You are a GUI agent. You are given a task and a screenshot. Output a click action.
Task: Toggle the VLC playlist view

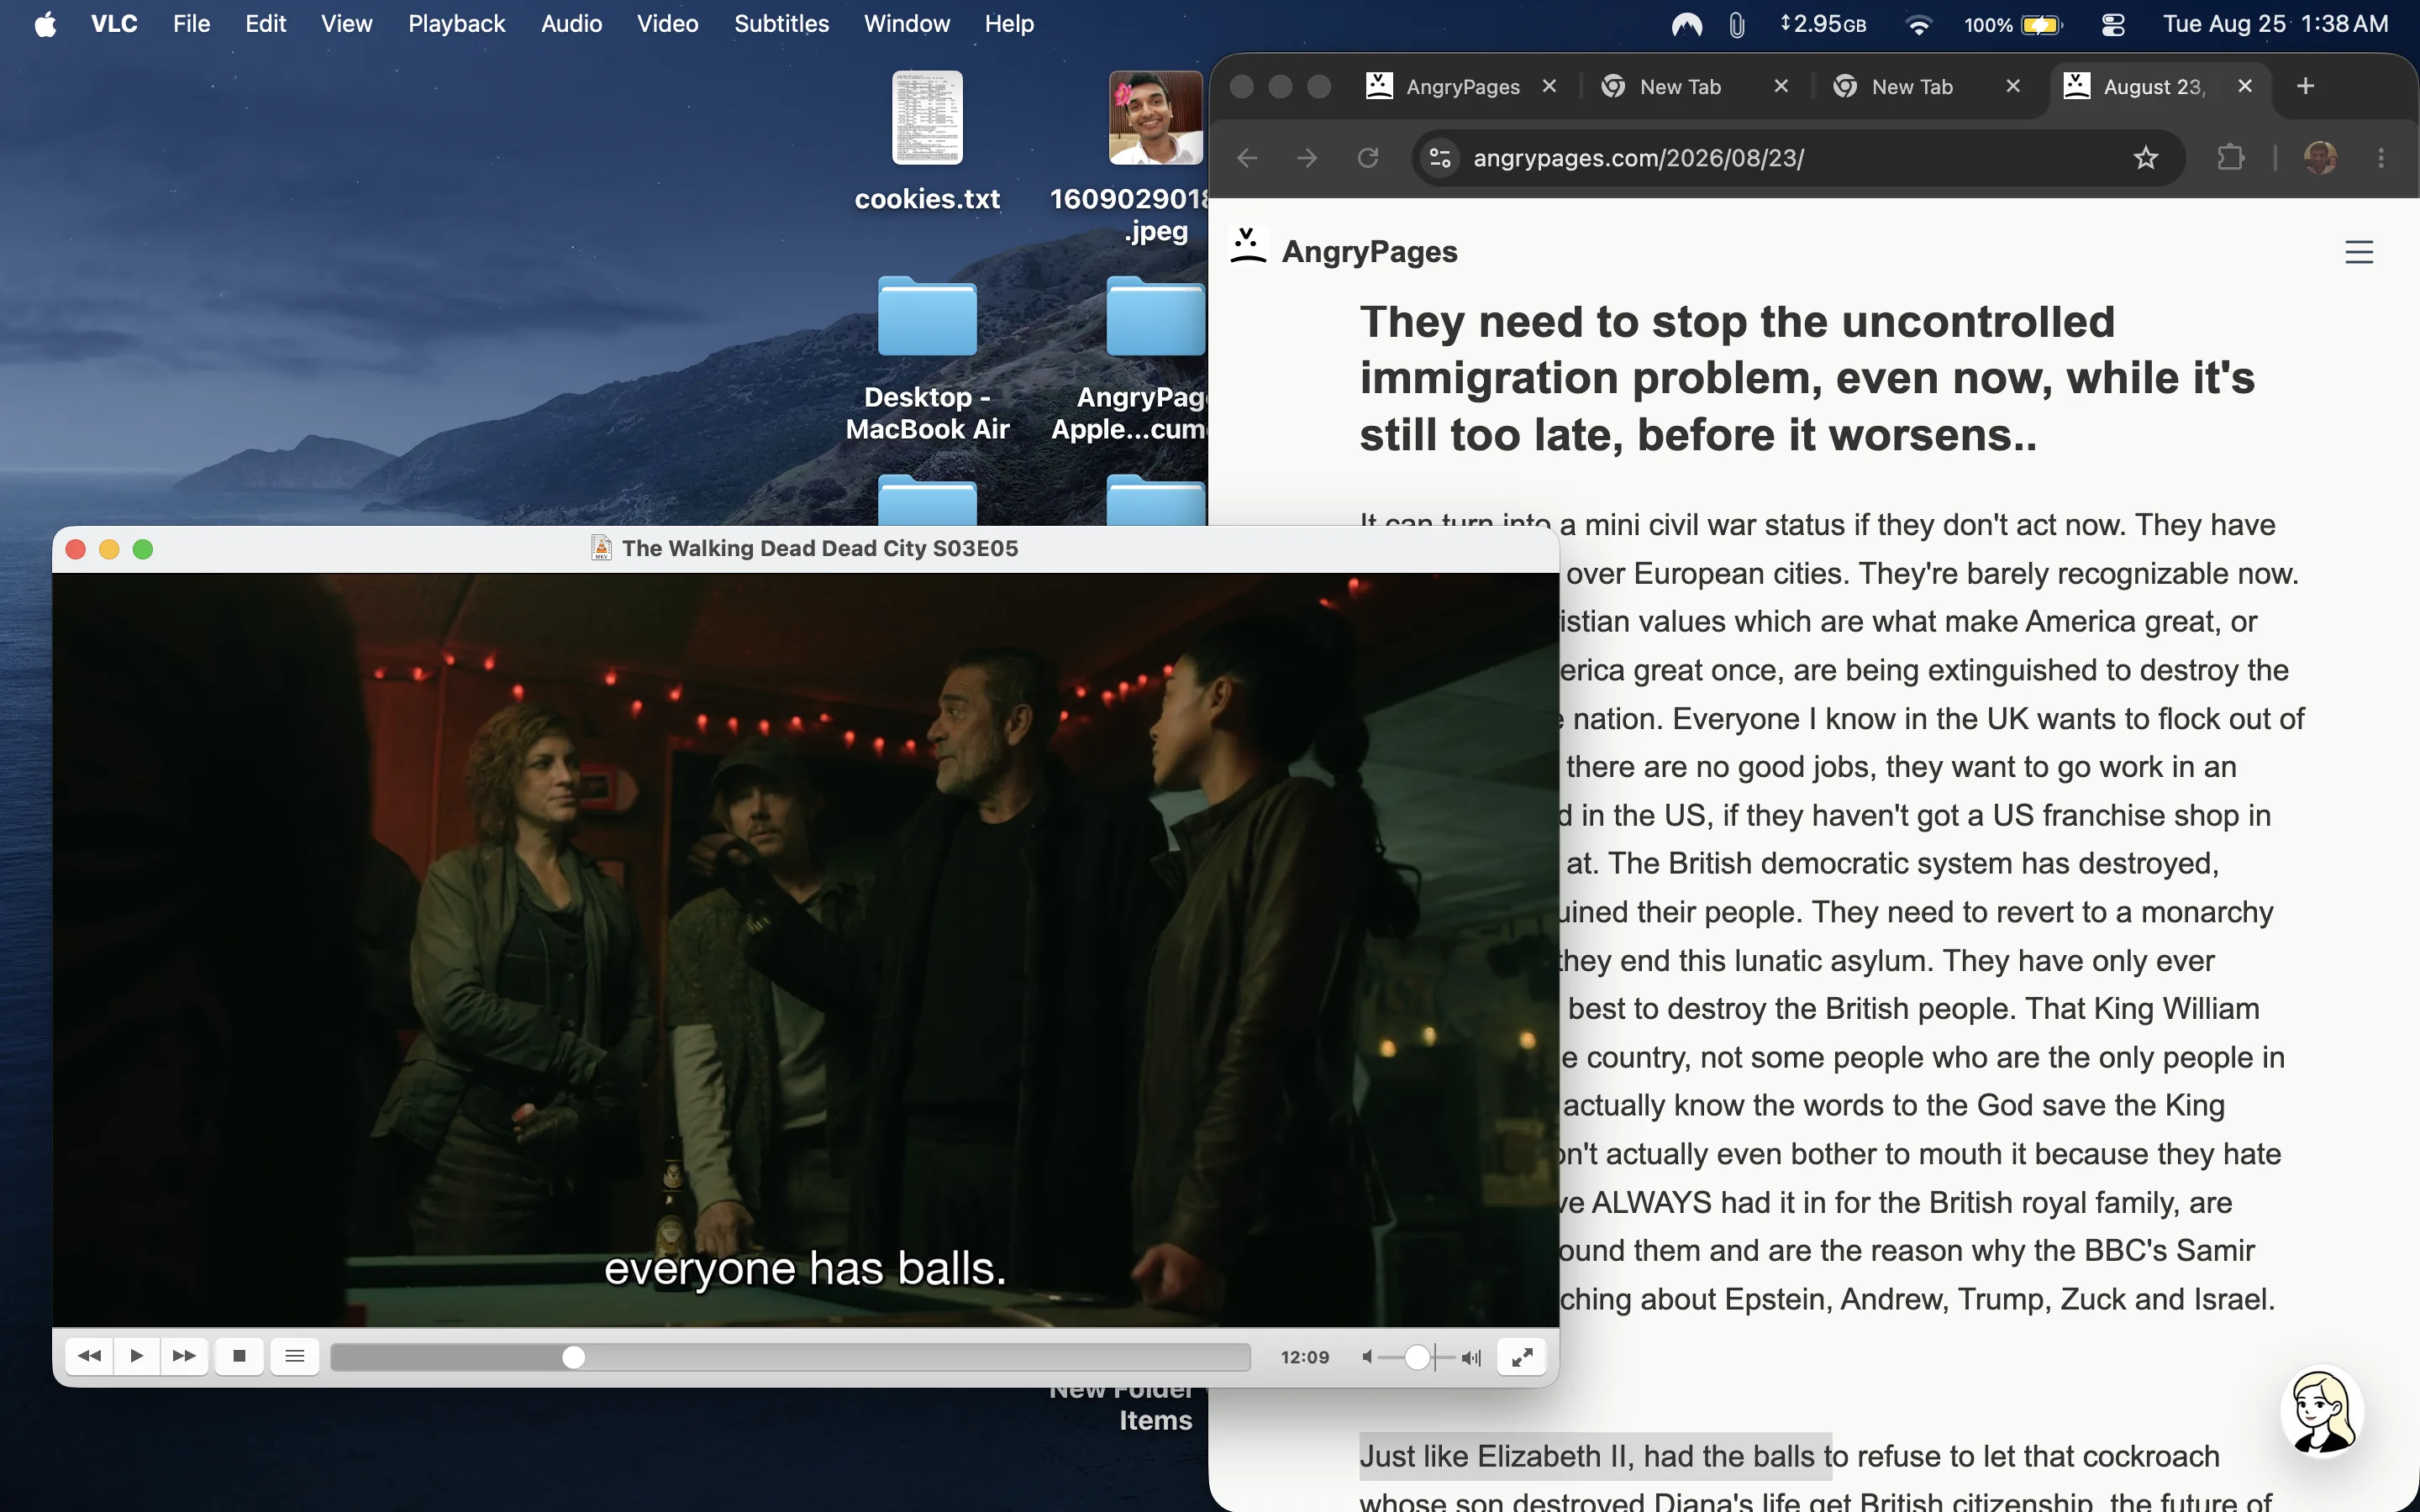(x=295, y=1356)
